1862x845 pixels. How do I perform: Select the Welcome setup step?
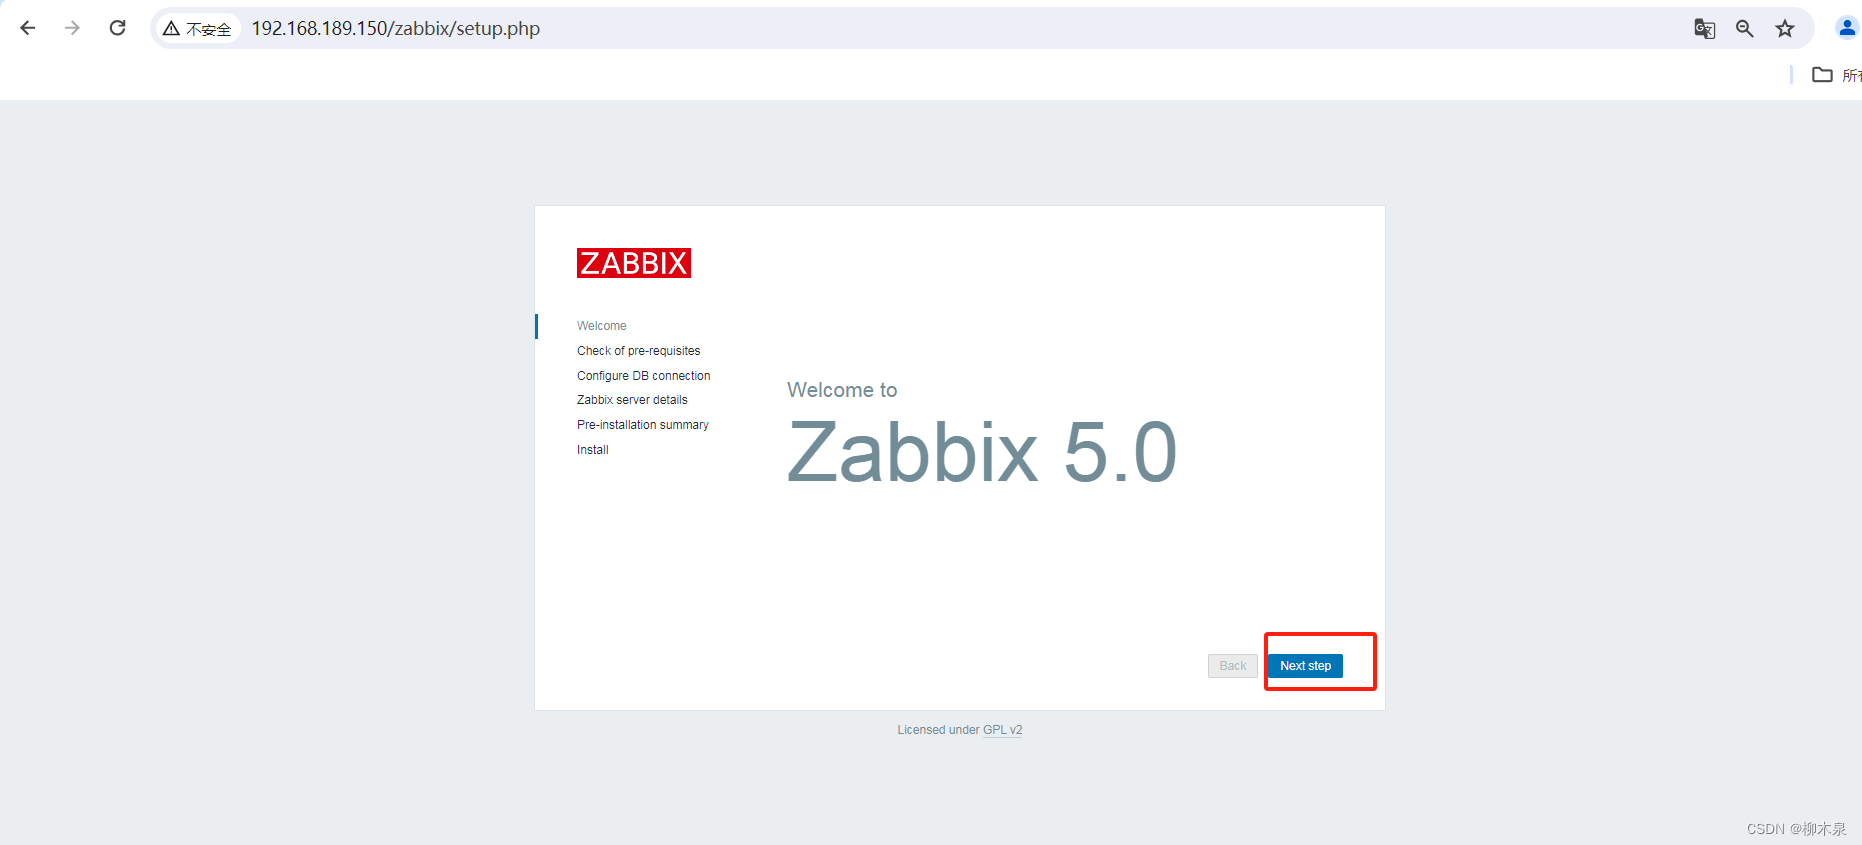(x=602, y=326)
